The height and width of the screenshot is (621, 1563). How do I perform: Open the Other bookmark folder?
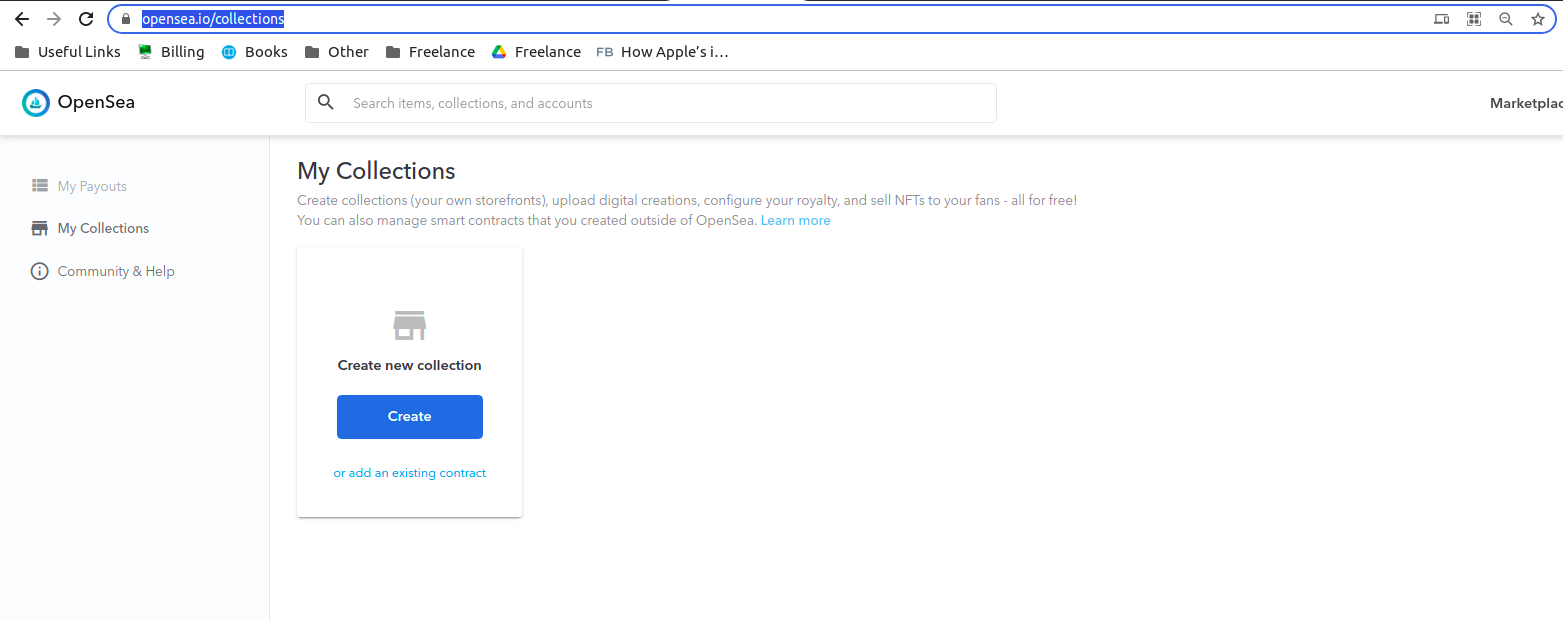(x=337, y=52)
